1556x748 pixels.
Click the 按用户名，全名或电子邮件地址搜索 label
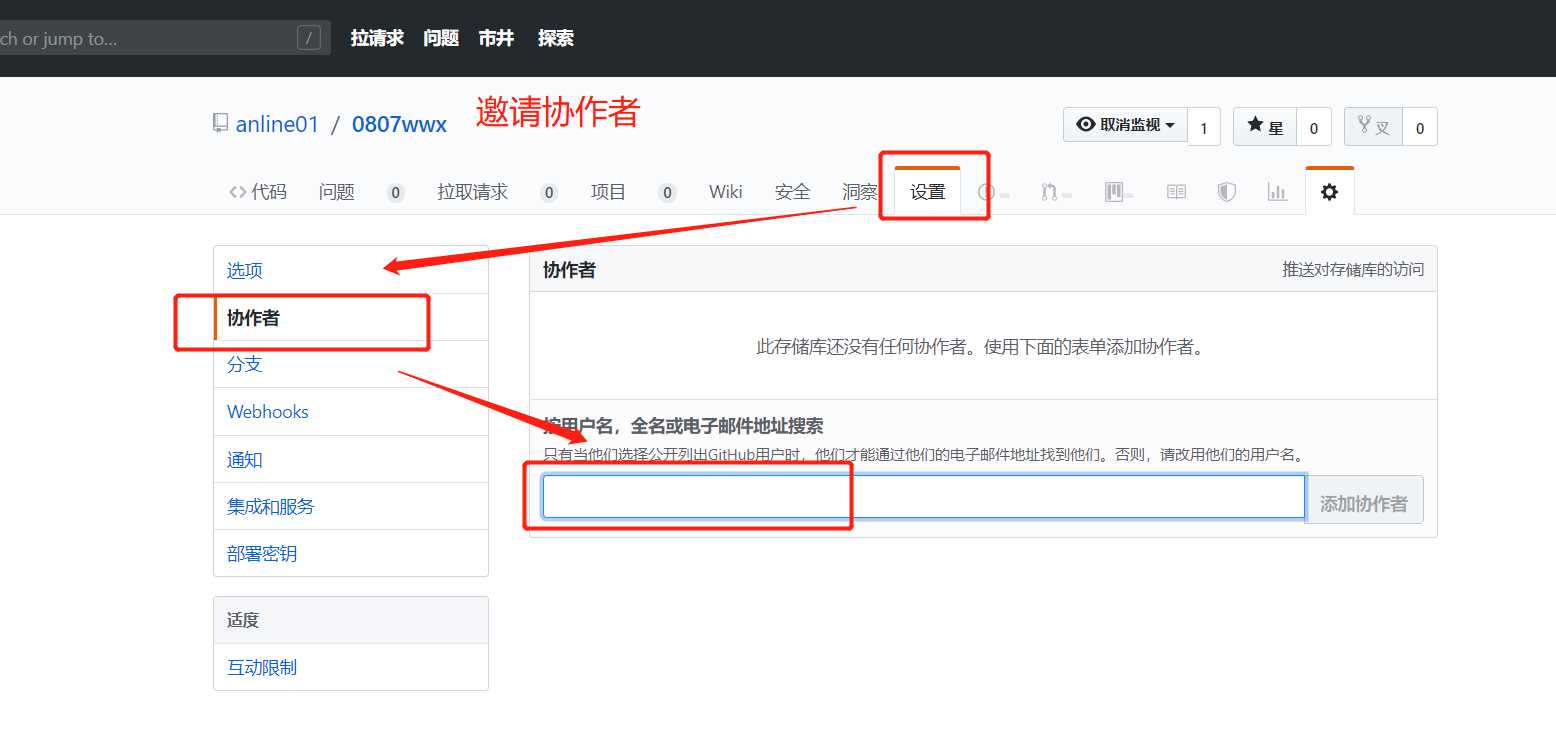tap(683, 426)
